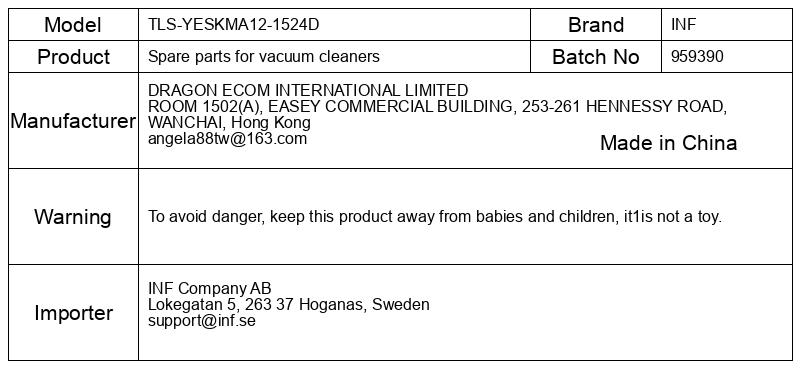Click the Brand header cell
This screenshot has height=380, width=800.
pos(596,24)
